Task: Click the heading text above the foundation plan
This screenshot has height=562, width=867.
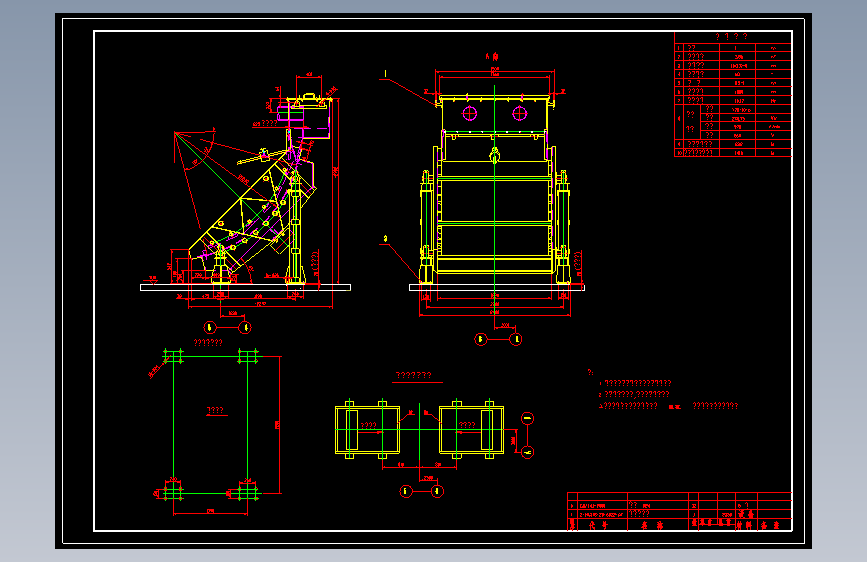Action: coord(208,342)
